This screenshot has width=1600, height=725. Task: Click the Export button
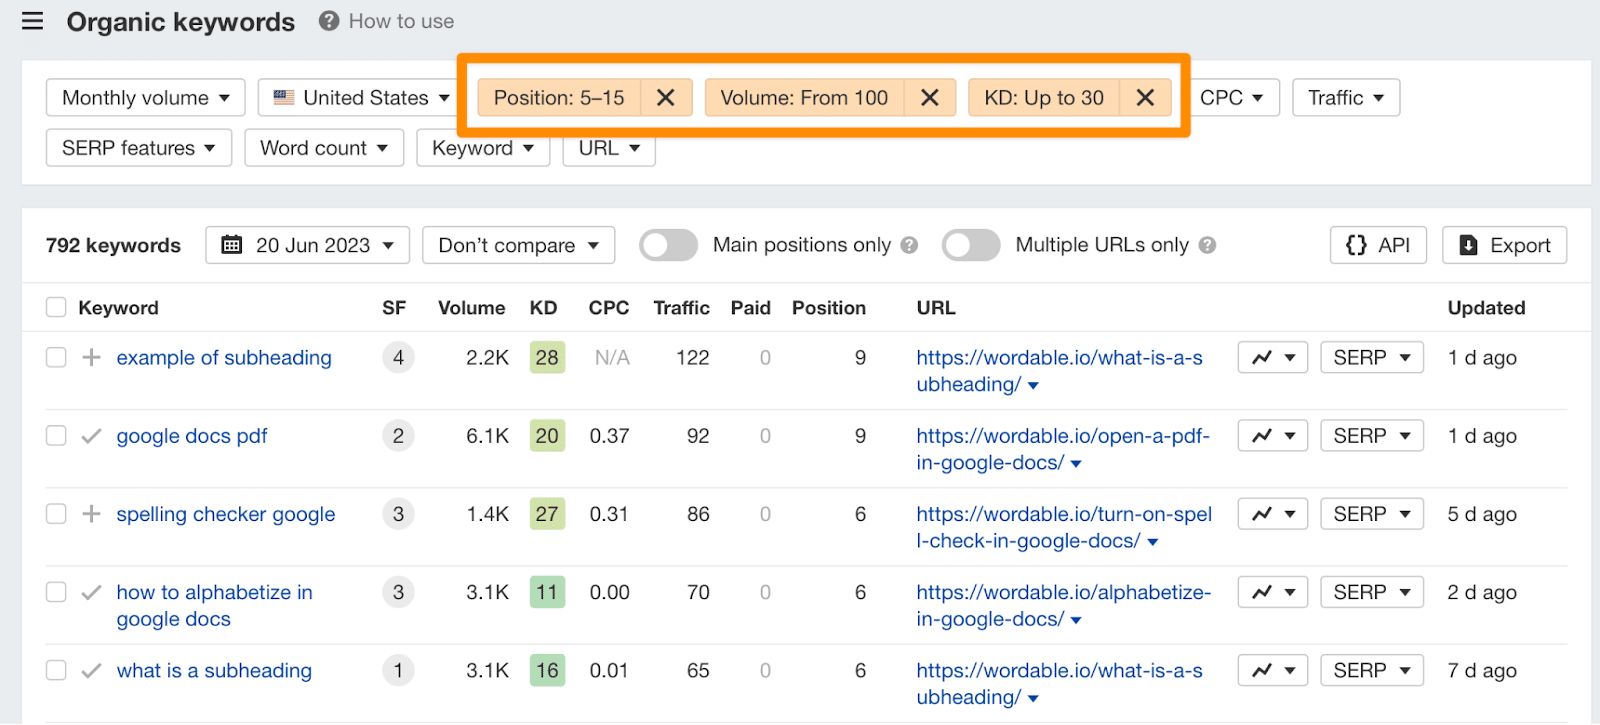(x=1504, y=245)
